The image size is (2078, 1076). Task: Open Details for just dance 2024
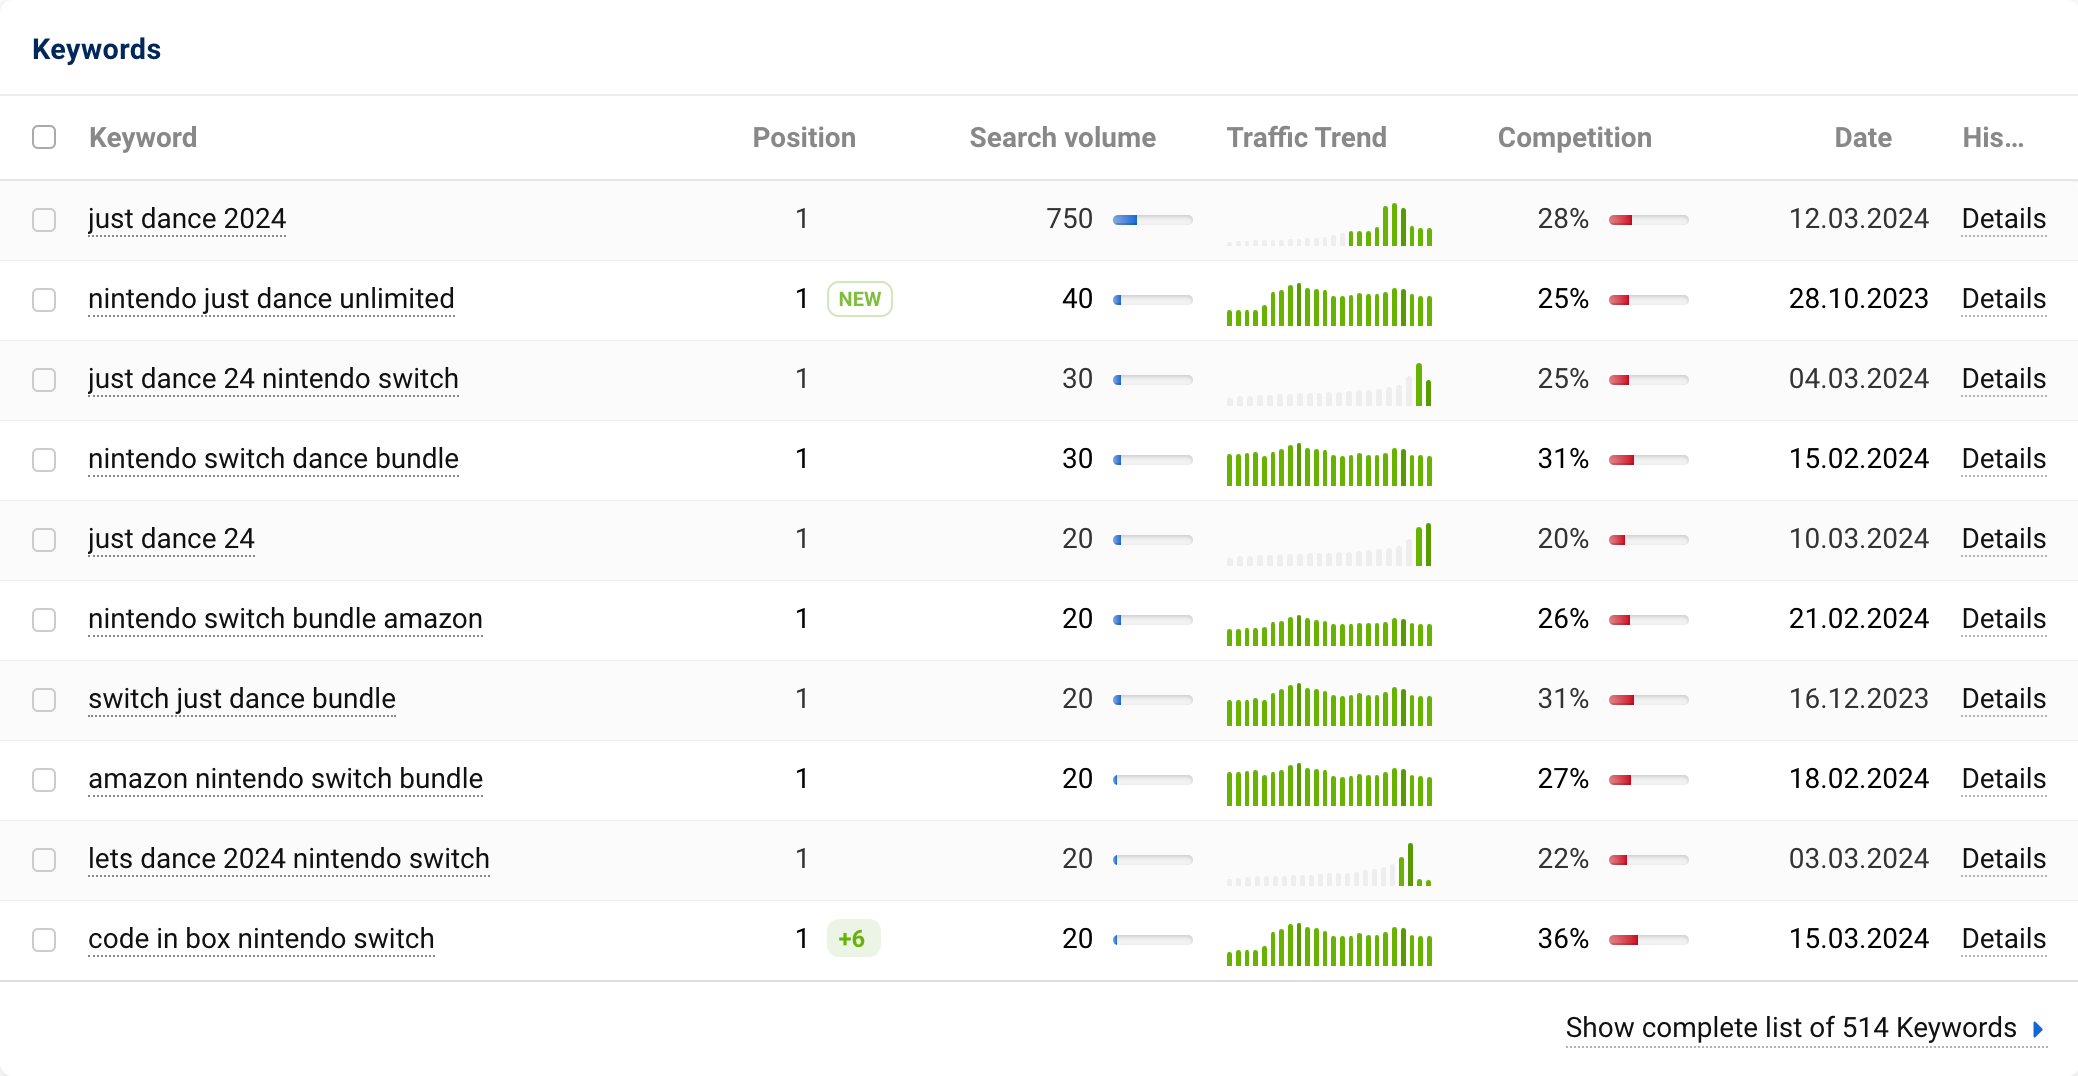(2004, 219)
